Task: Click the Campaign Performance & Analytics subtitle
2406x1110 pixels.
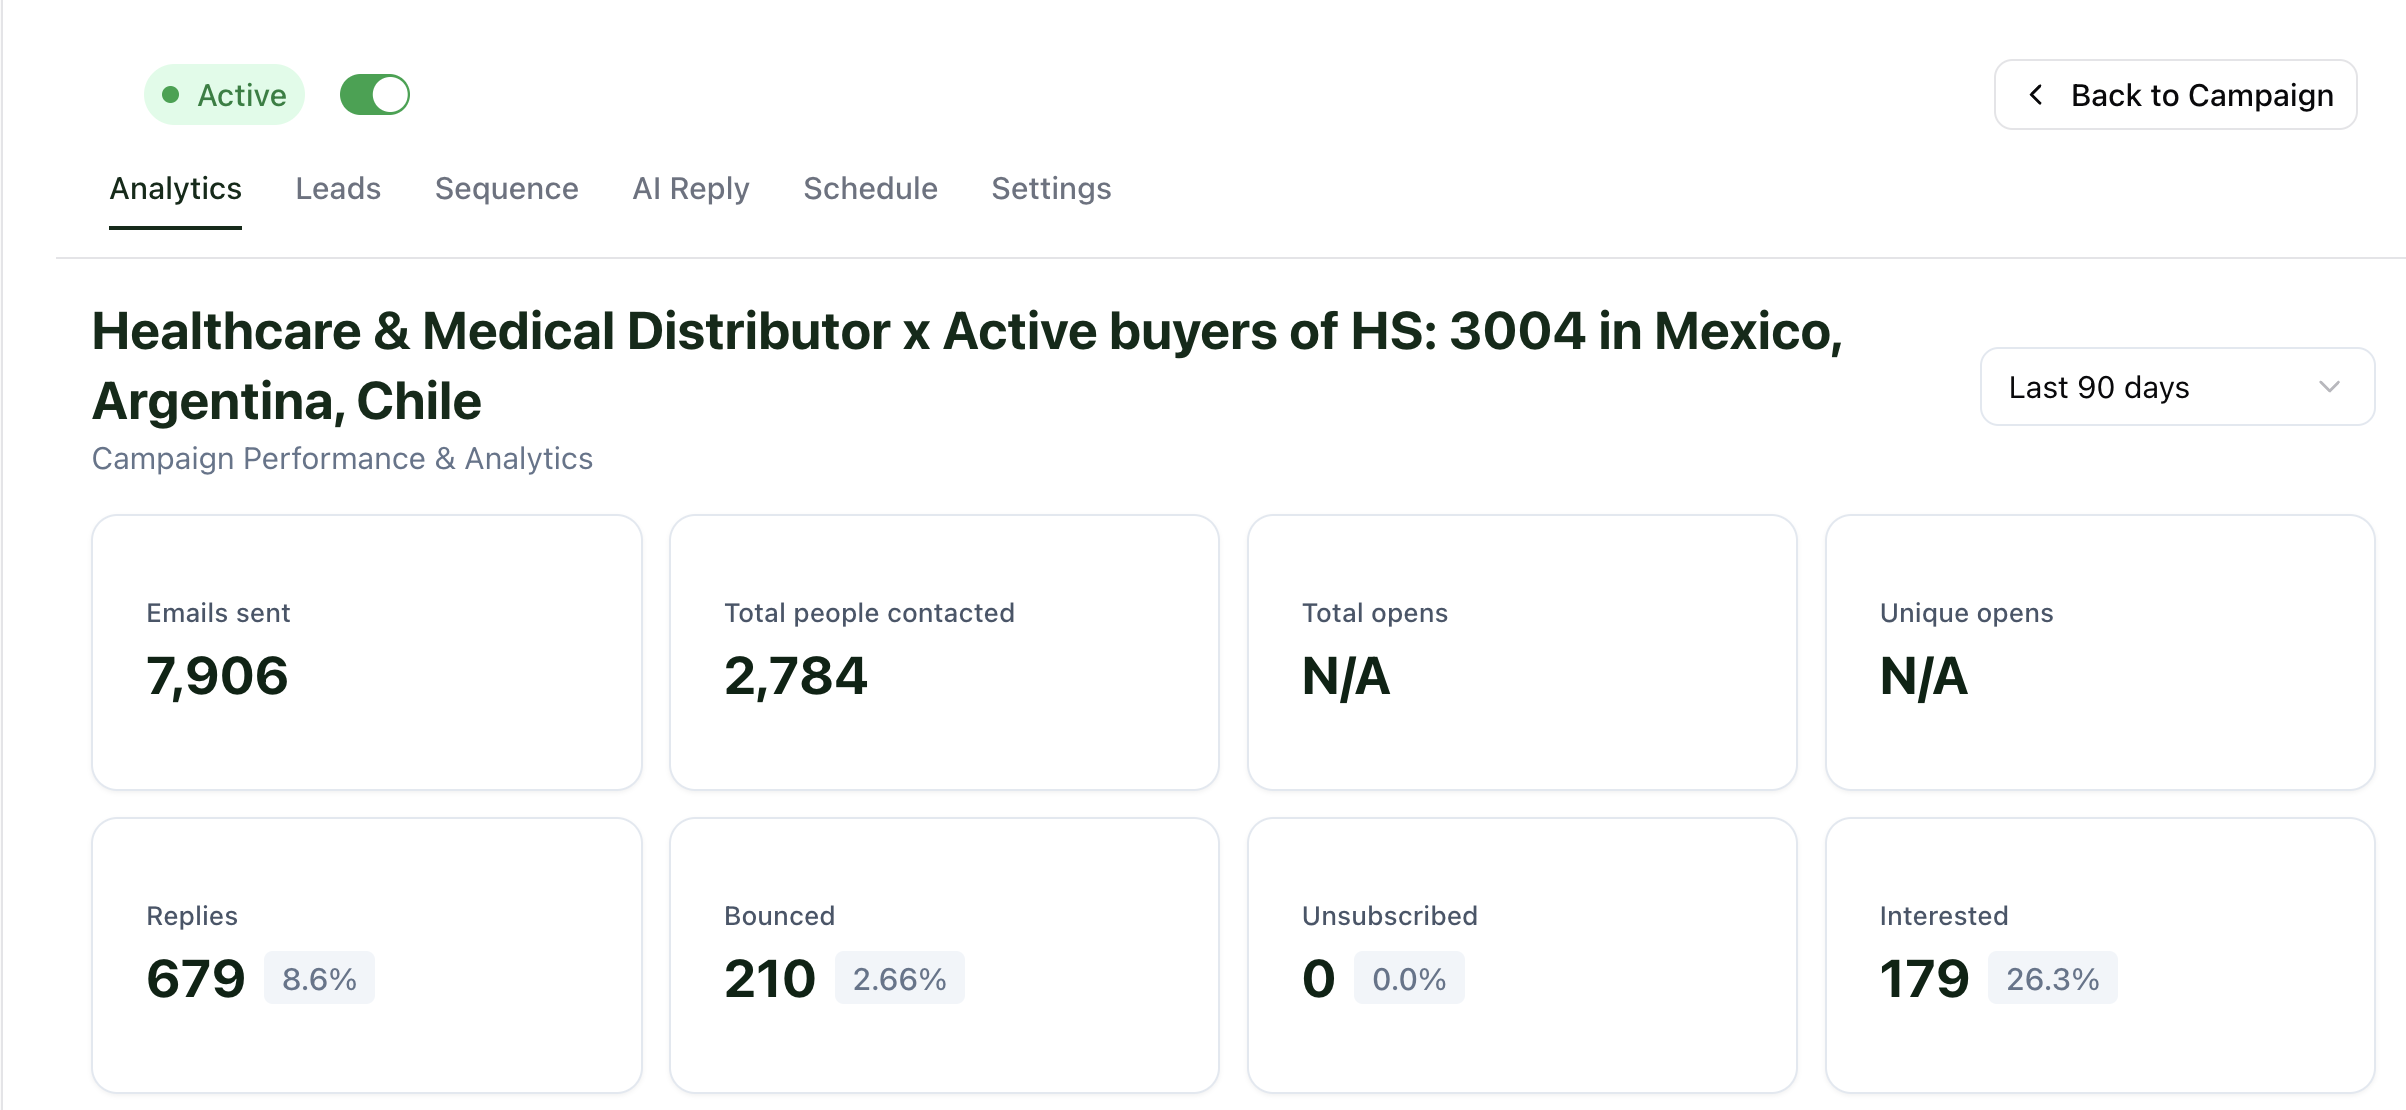Action: tap(342, 458)
